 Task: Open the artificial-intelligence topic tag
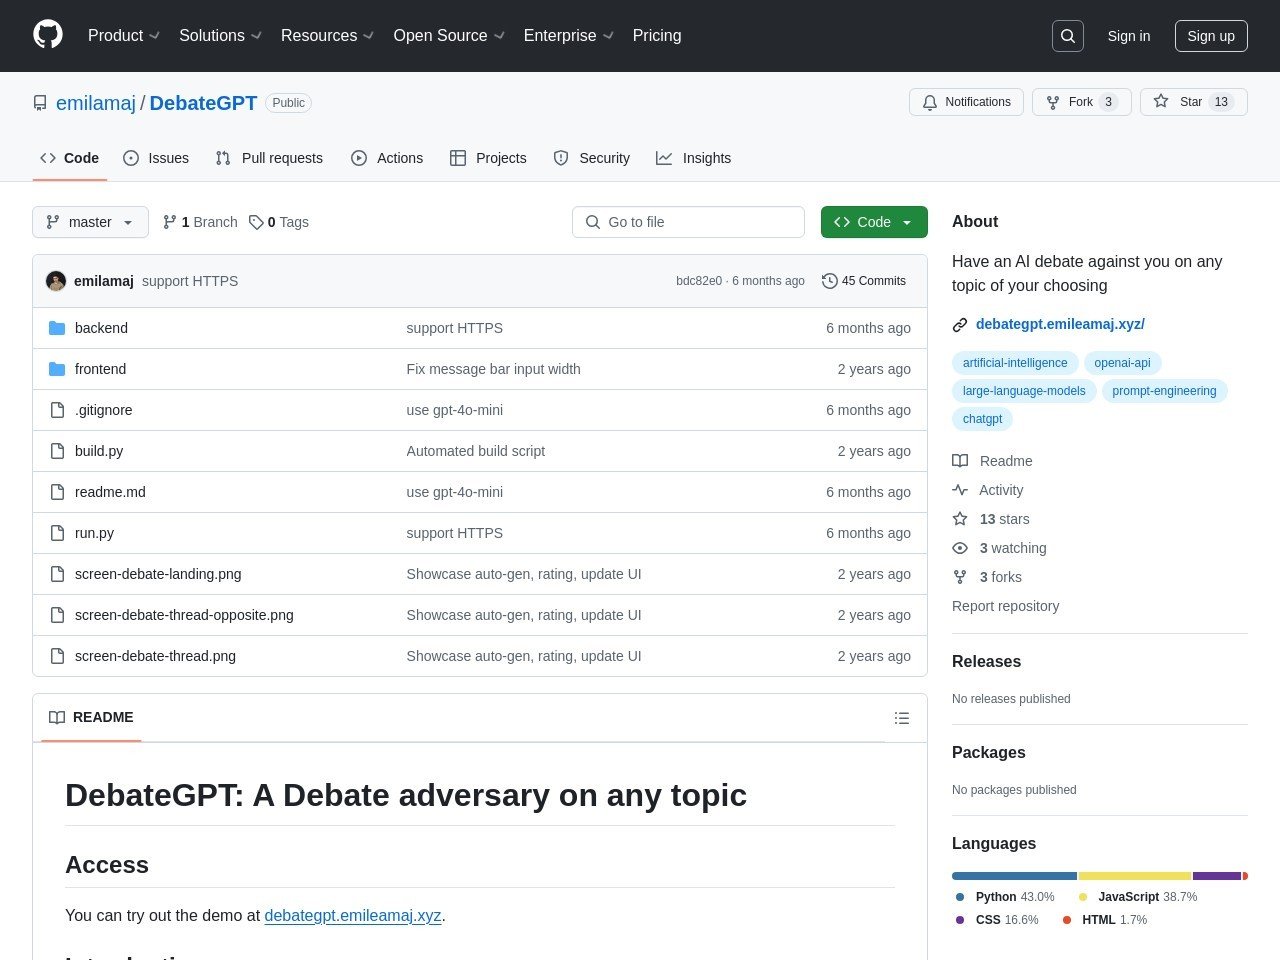pos(1015,363)
